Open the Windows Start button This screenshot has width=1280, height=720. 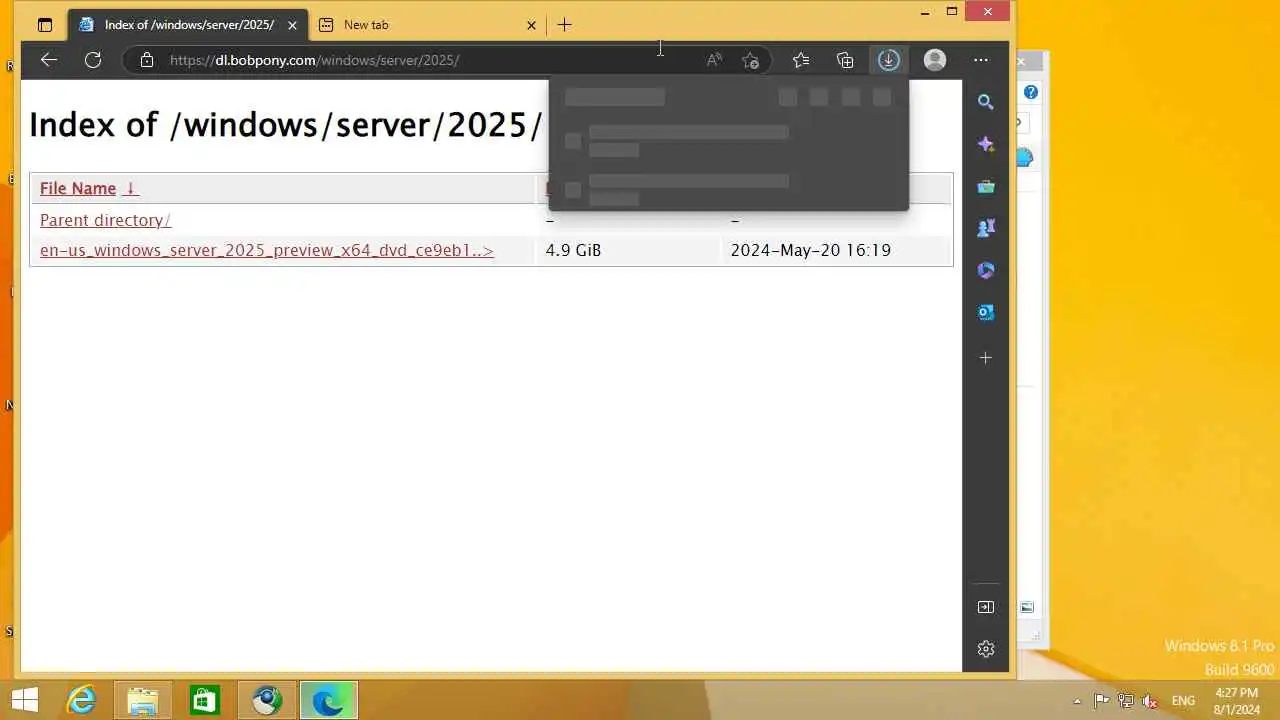(25, 700)
